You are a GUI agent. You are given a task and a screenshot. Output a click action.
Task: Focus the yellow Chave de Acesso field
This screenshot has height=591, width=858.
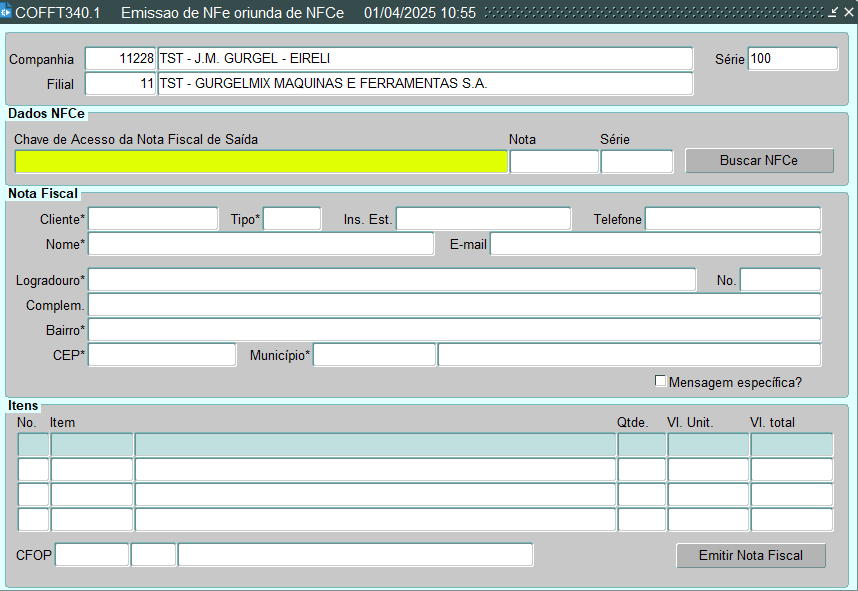[261, 161]
